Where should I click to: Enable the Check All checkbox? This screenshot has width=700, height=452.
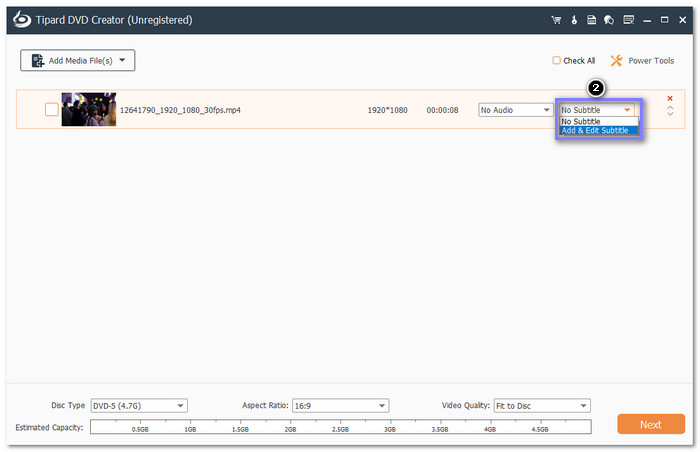pos(556,60)
